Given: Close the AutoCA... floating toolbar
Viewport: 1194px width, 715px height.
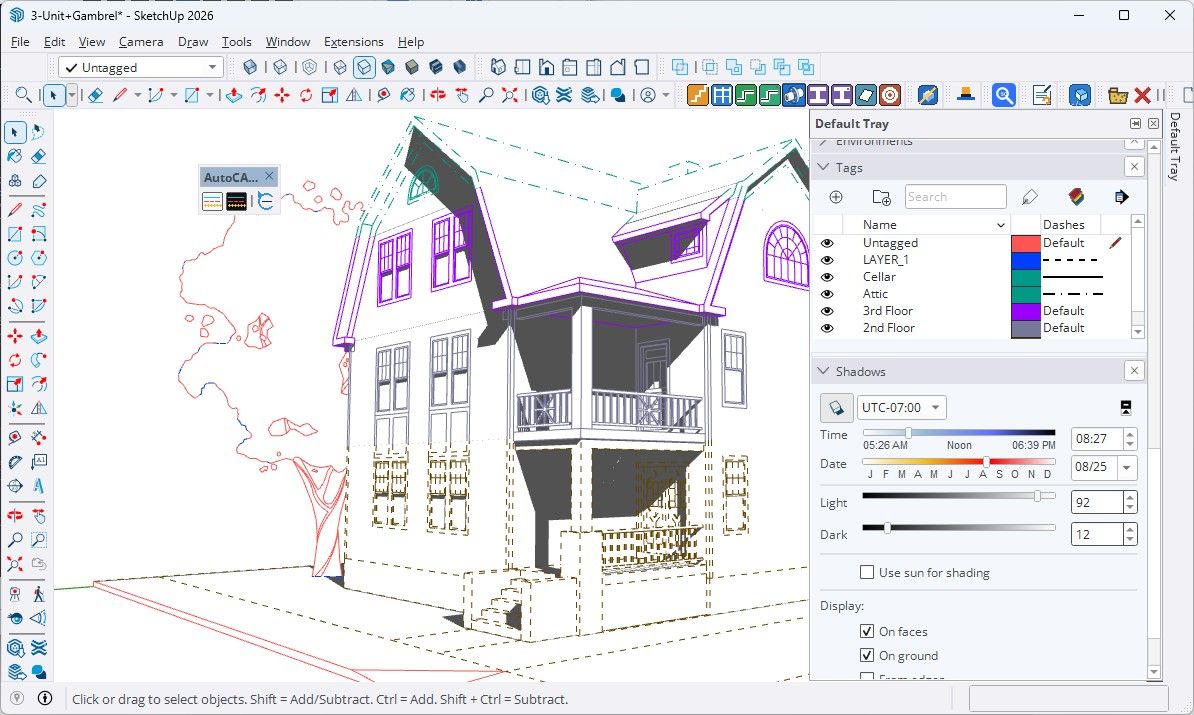Looking at the screenshot, I should tap(269, 176).
